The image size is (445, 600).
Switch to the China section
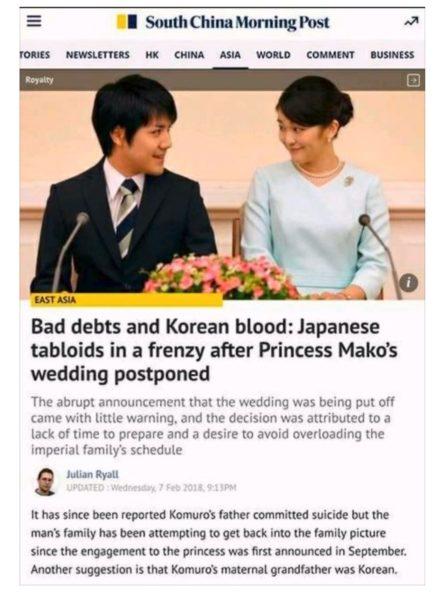point(189,55)
